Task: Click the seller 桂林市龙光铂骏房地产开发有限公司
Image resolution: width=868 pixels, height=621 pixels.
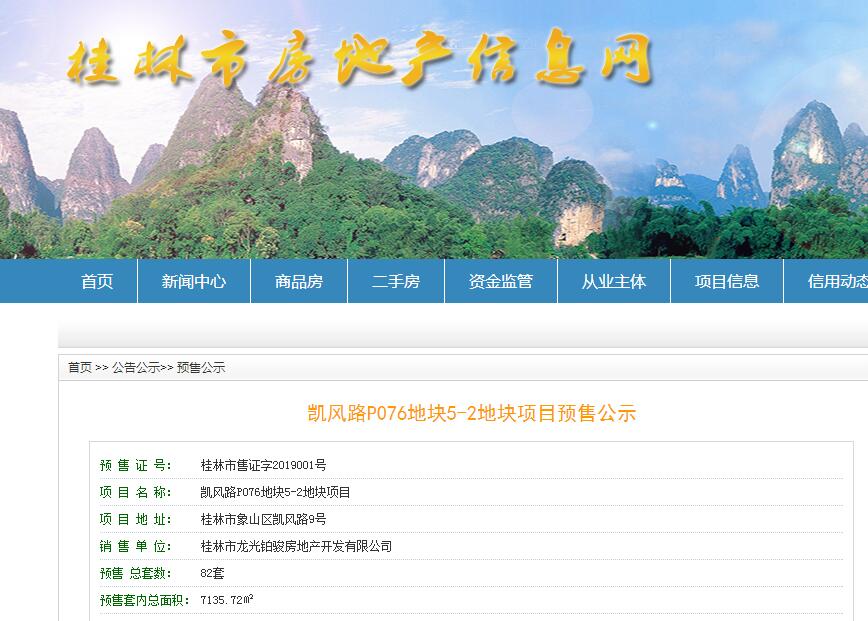Action: pyautogui.click(x=296, y=546)
